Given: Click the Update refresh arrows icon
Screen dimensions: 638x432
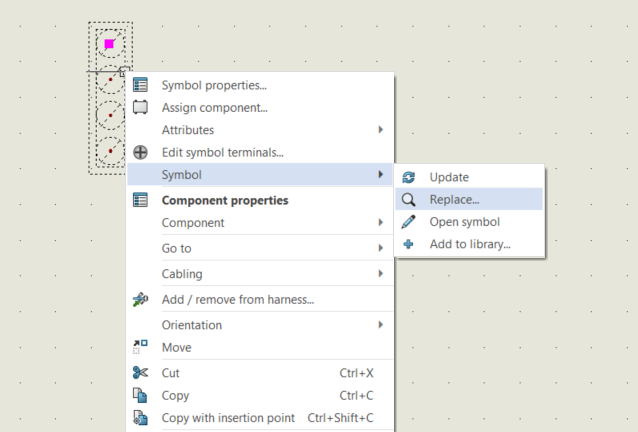Looking at the screenshot, I should point(409,177).
